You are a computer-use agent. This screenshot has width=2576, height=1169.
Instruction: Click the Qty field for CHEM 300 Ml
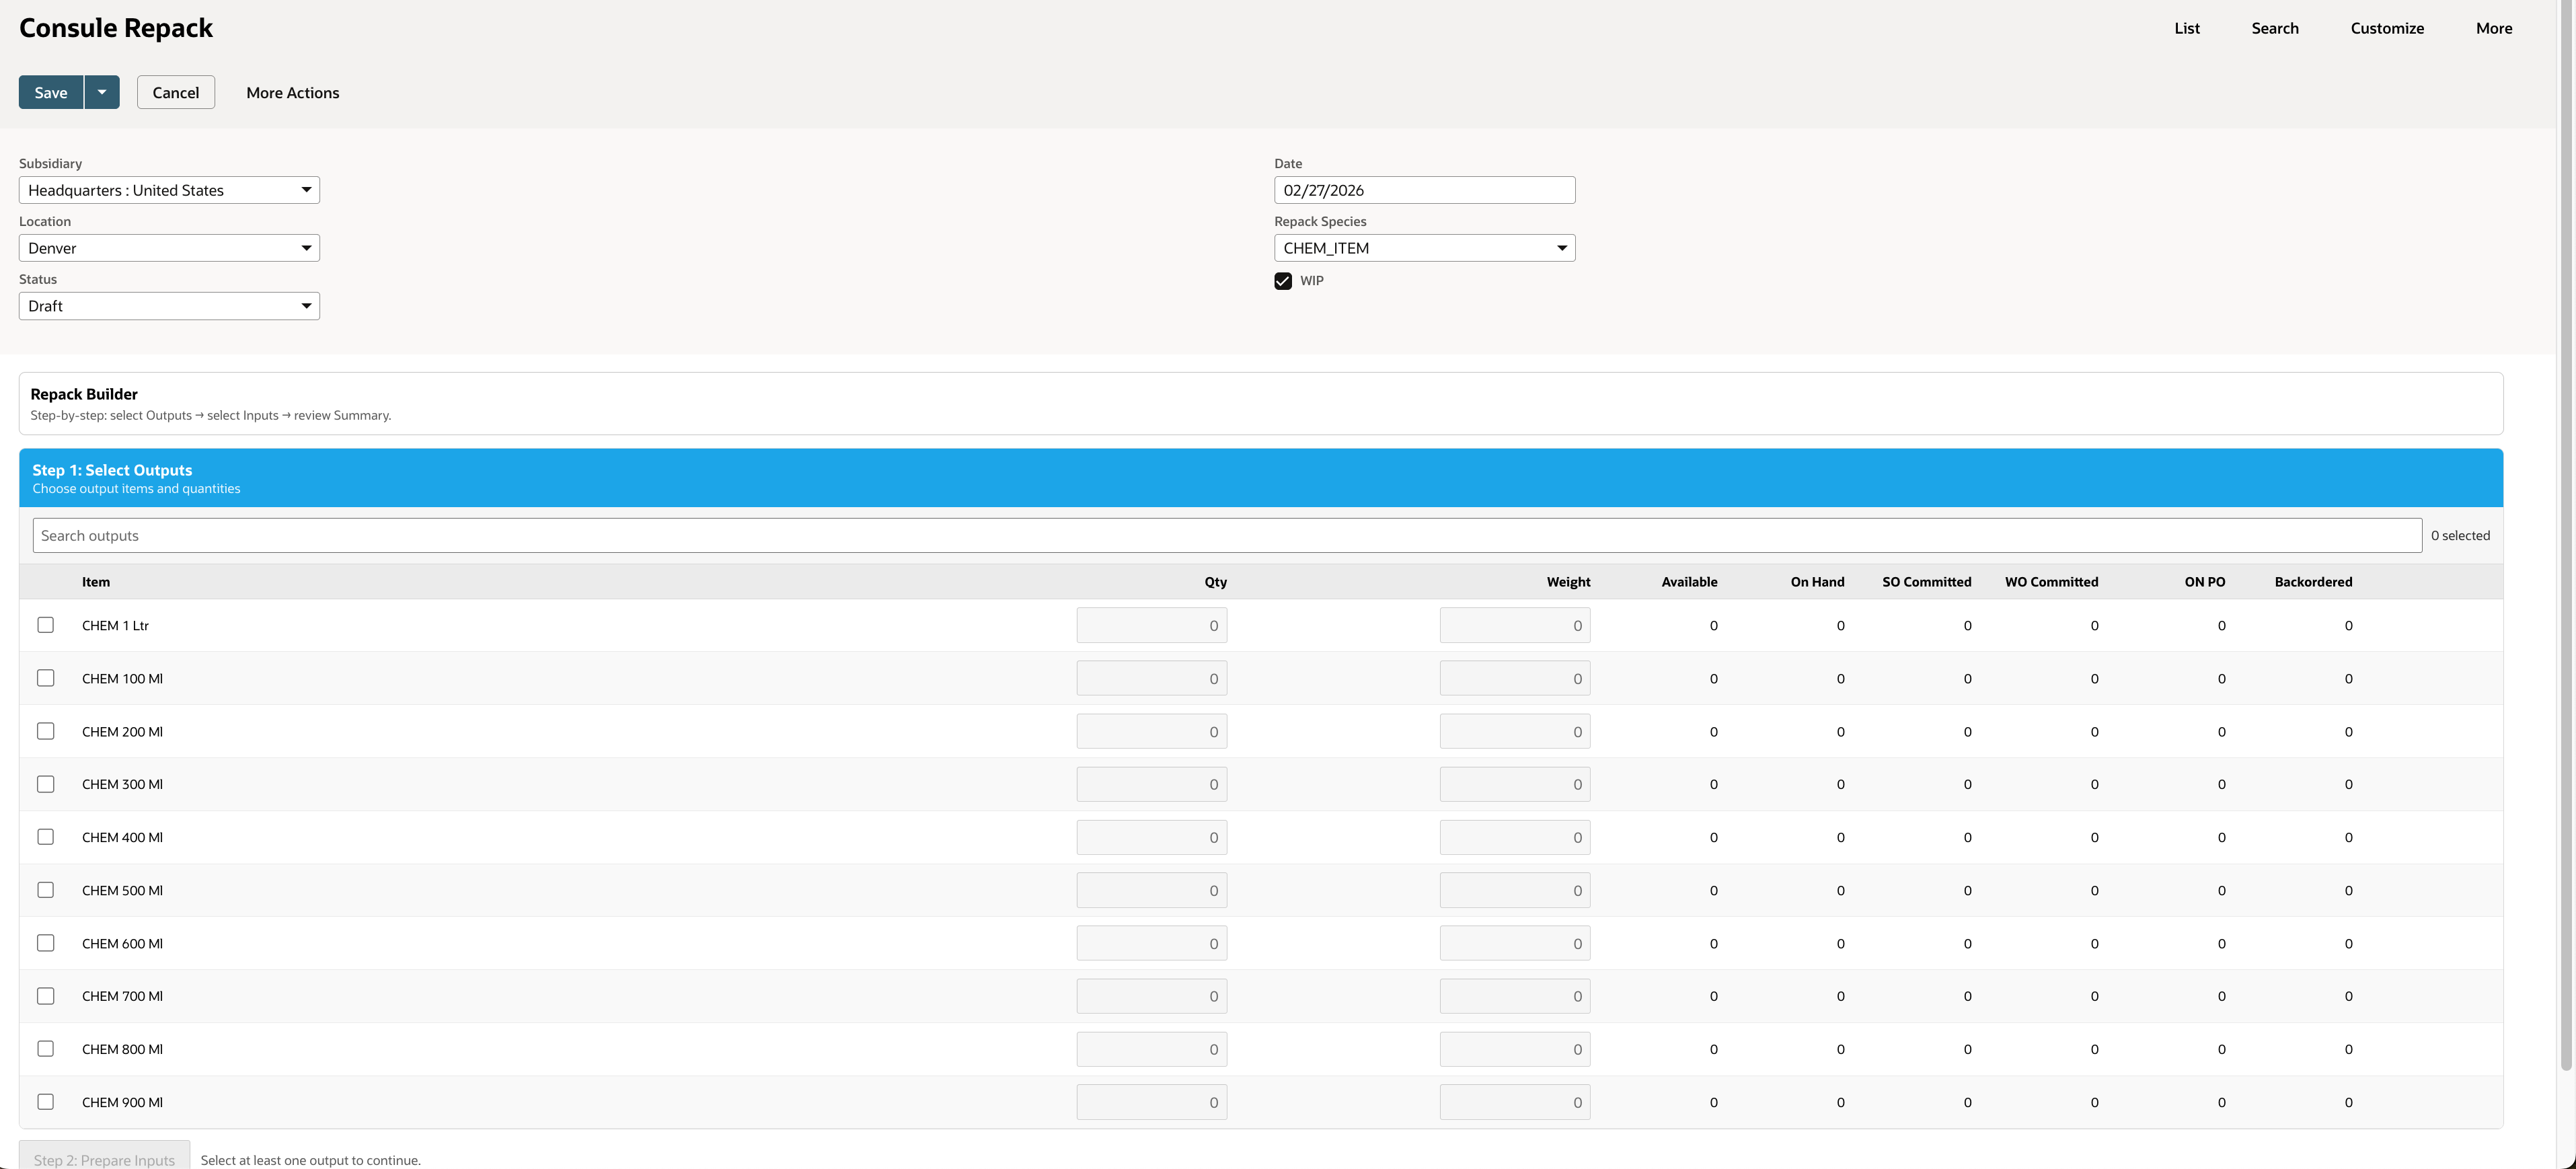click(x=1151, y=784)
